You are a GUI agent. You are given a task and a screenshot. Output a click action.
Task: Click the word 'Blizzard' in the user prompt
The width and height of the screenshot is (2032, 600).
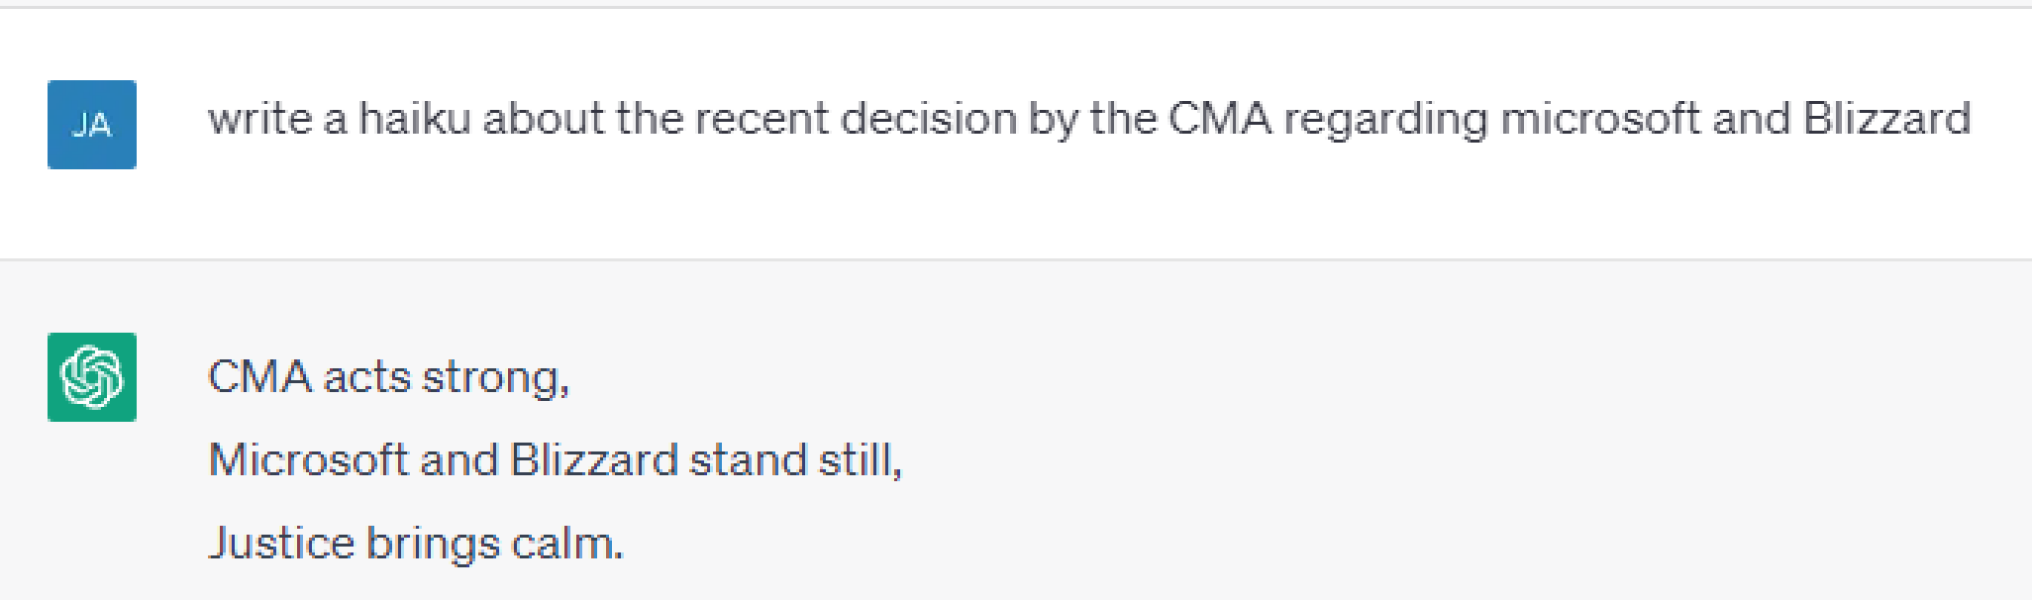click(1886, 120)
